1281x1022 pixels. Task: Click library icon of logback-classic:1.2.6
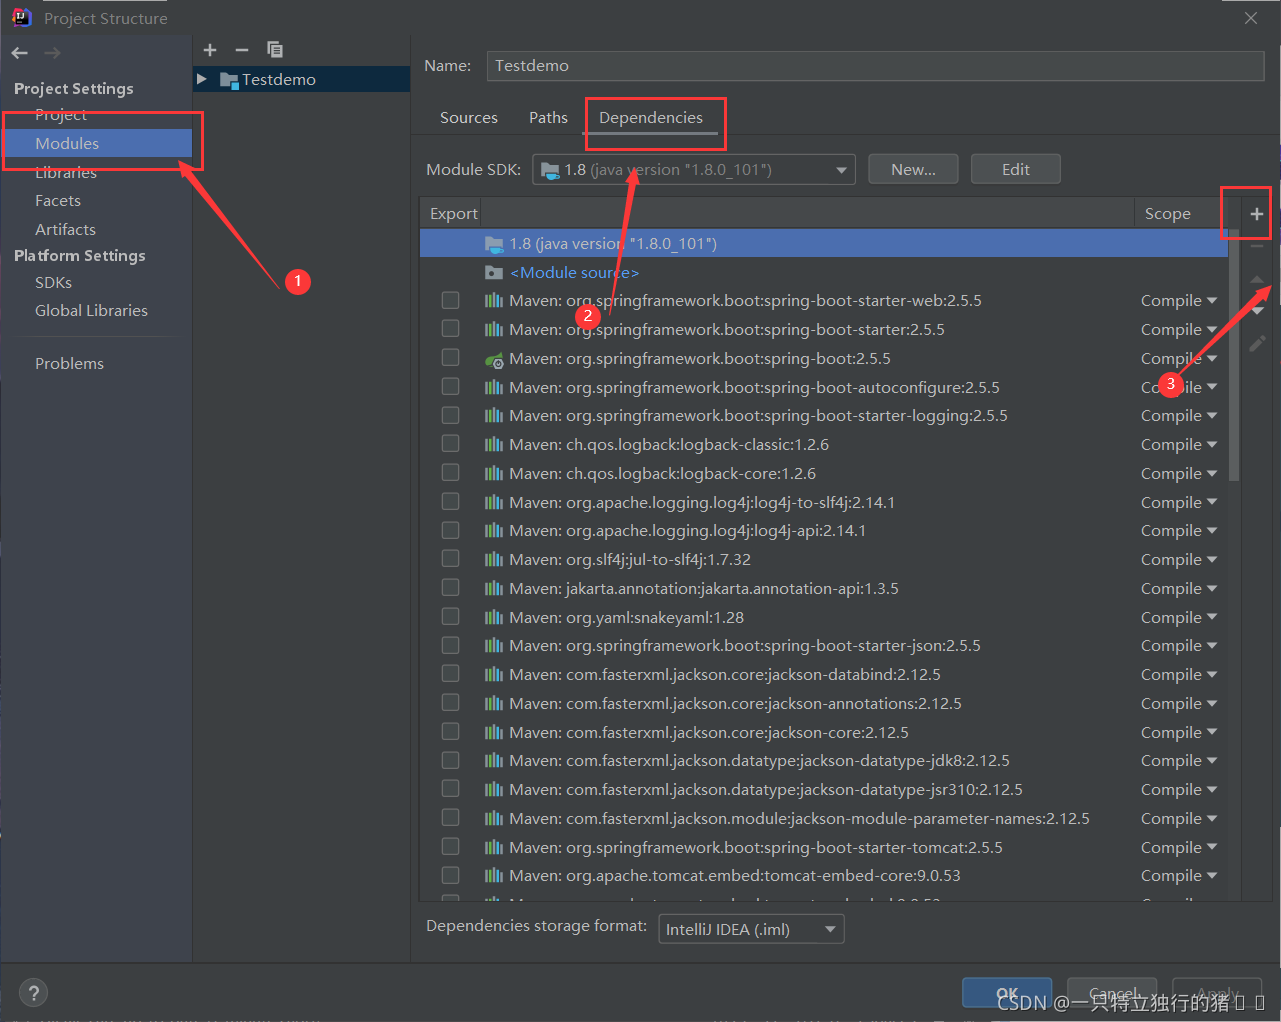click(x=494, y=444)
